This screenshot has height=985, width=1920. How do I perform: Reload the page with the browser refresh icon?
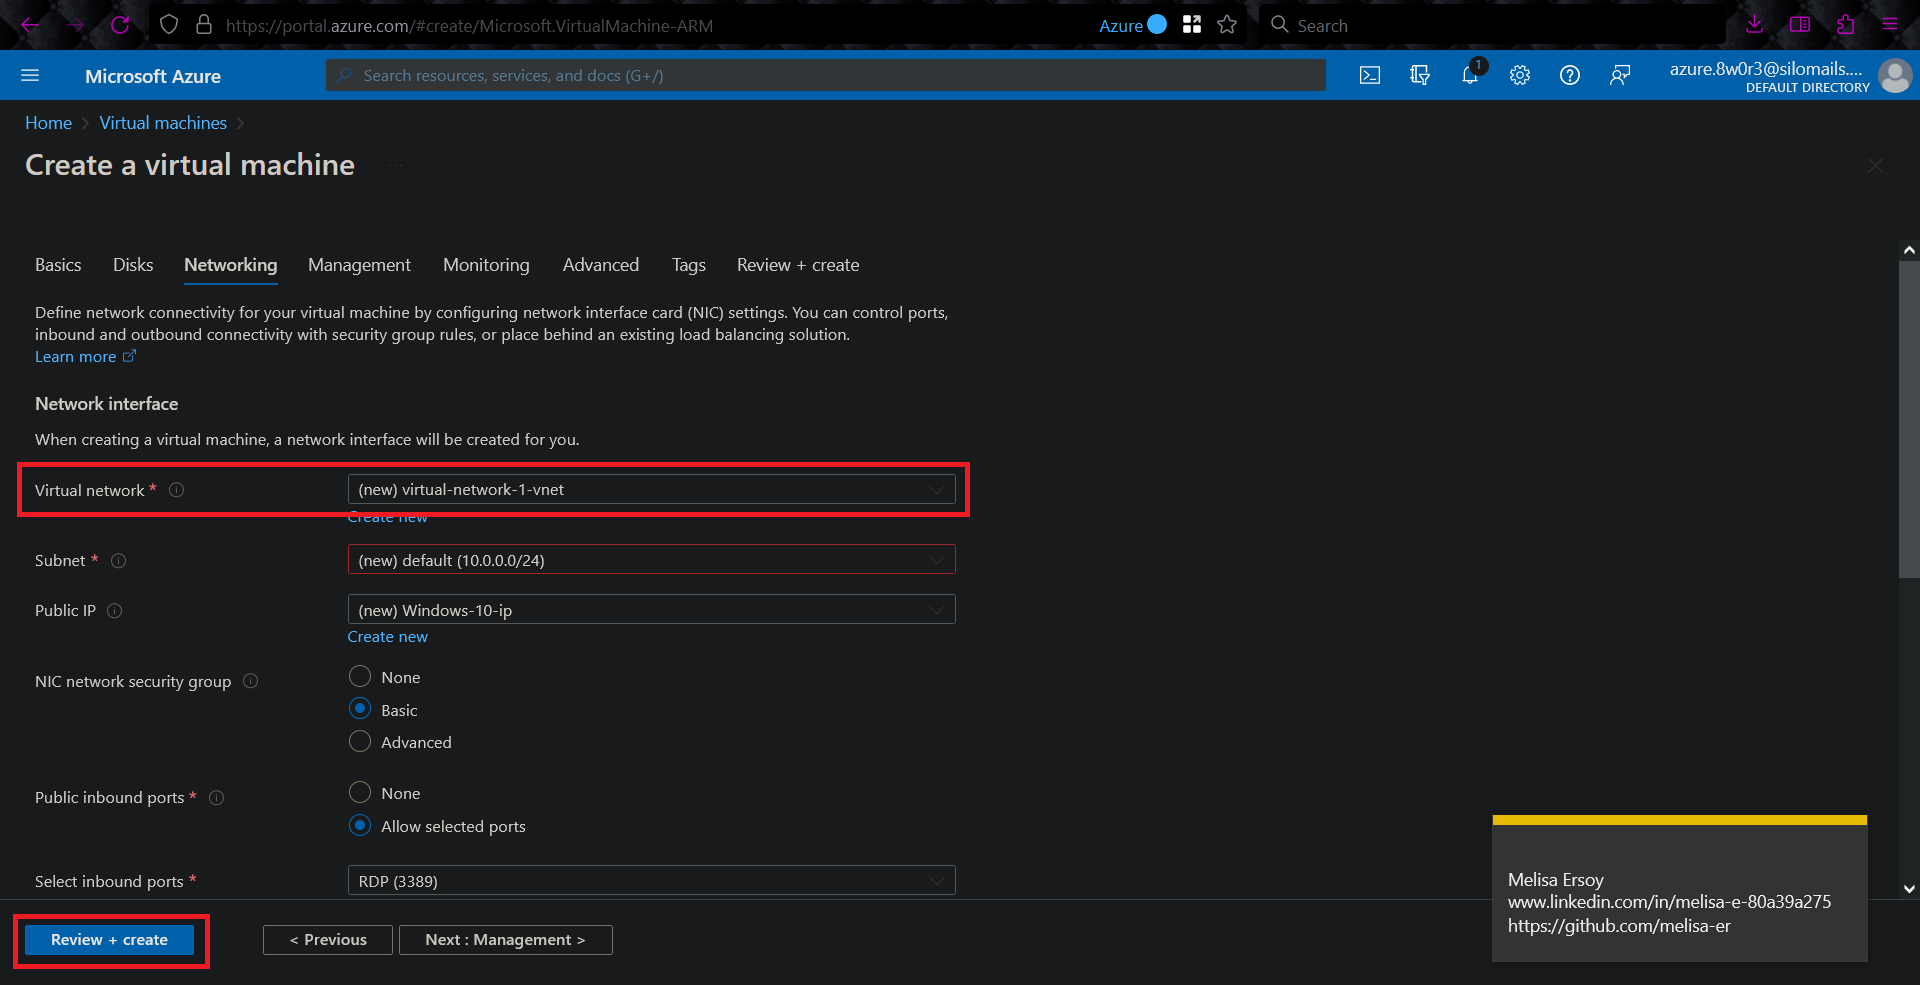(x=120, y=25)
